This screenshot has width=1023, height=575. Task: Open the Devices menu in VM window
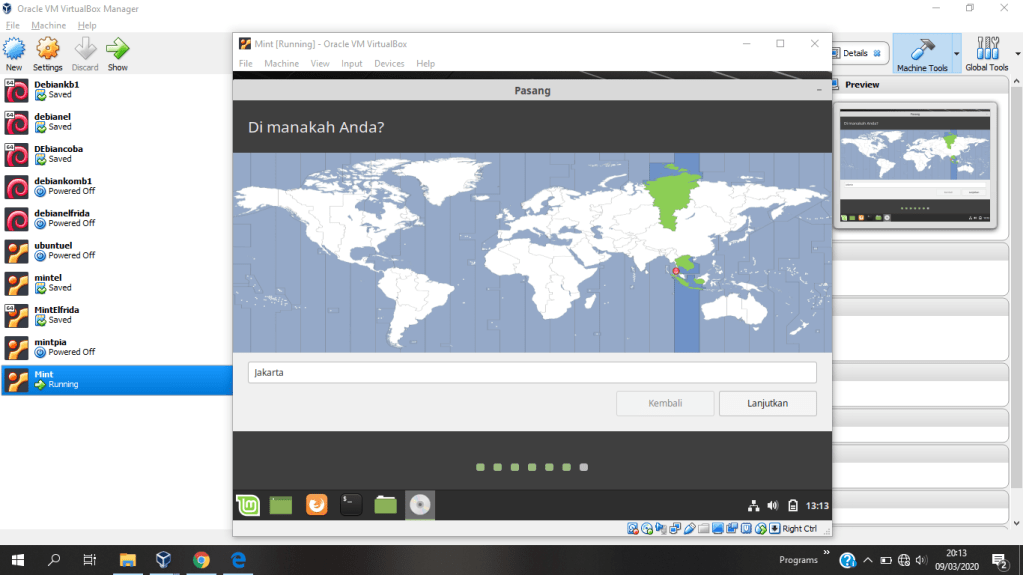tap(389, 63)
